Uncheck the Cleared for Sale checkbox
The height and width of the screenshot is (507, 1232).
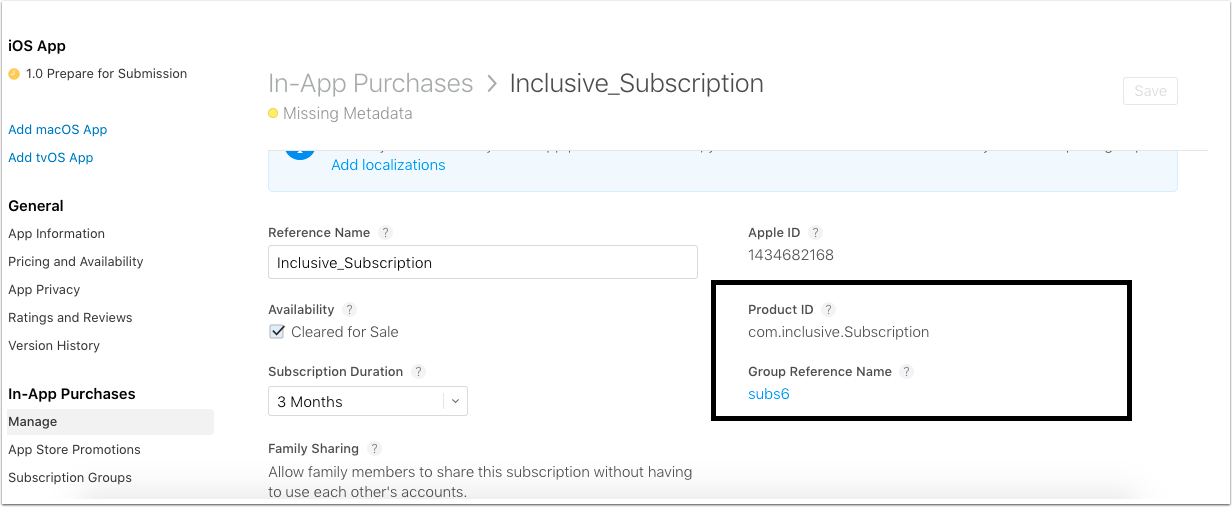tap(277, 332)
